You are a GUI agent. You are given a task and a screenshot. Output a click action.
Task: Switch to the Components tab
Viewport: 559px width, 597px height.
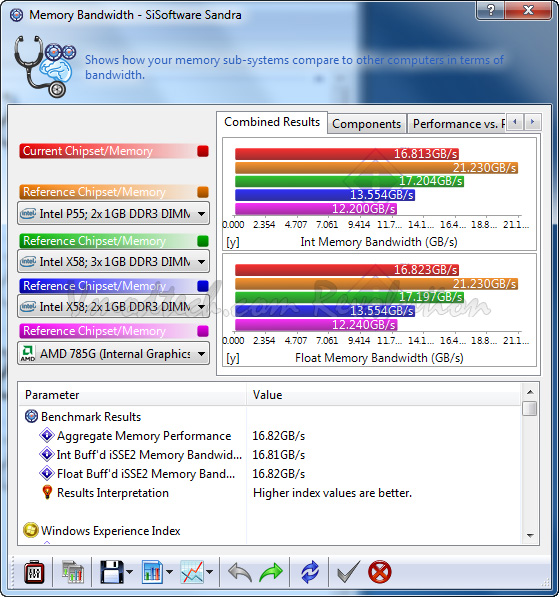tap(366, 124)
